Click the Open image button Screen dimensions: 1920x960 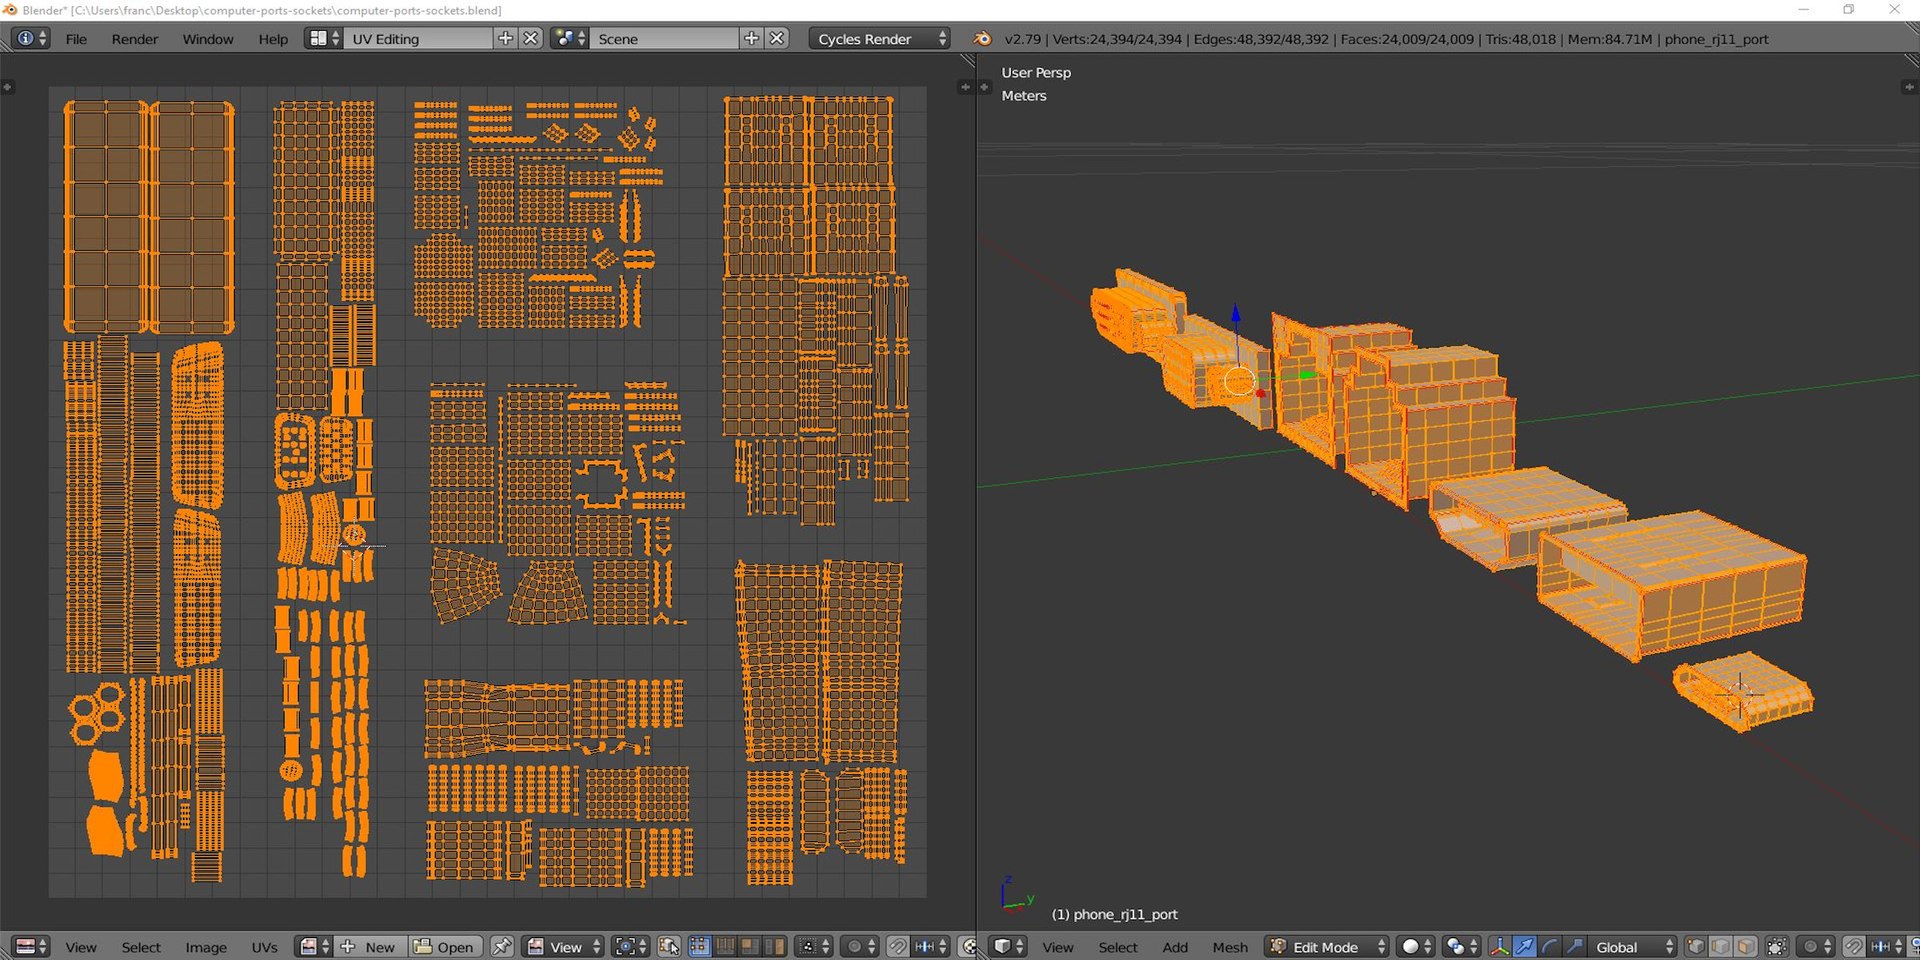[446, 946]
